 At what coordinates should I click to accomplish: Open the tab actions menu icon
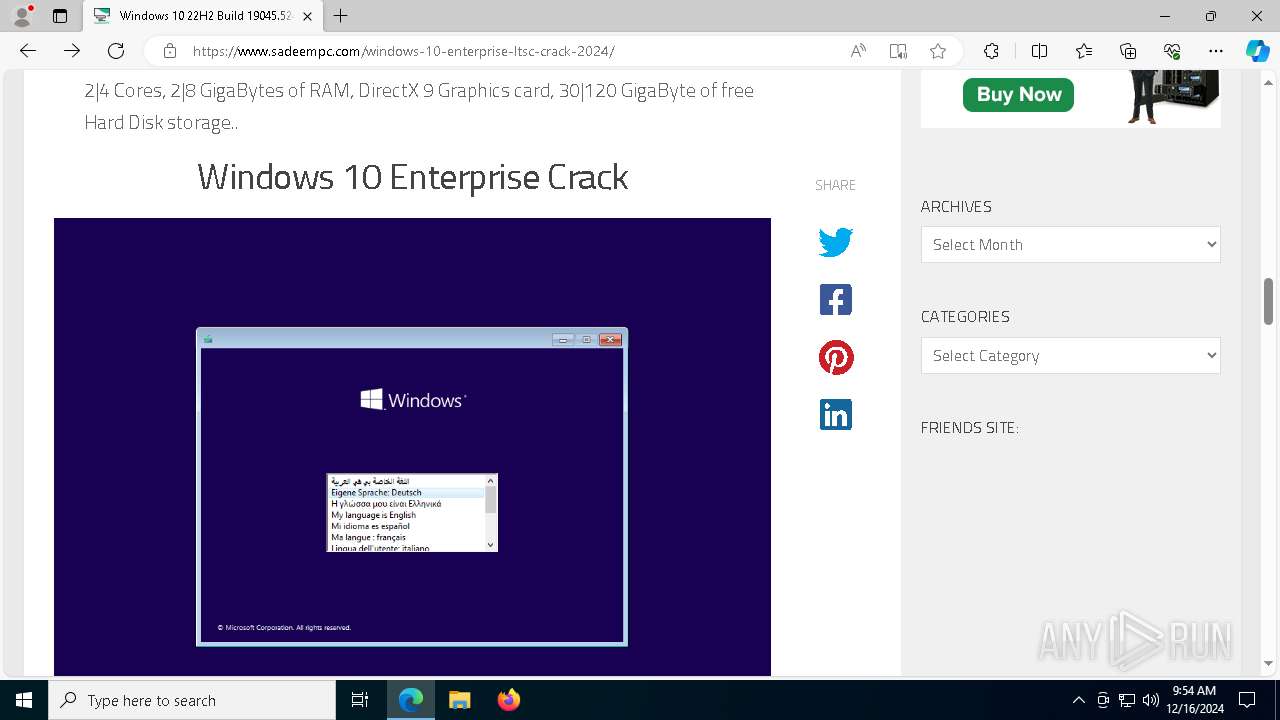click(x=60, y=16)
